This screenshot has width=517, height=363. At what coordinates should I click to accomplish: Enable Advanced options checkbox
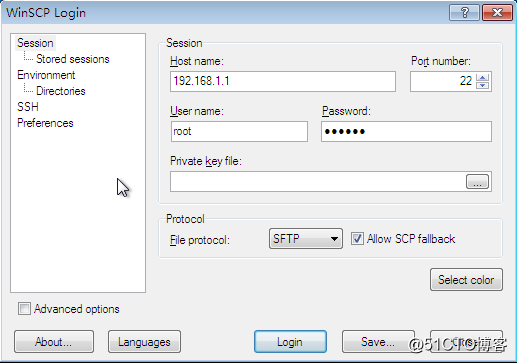click(24, 309)
